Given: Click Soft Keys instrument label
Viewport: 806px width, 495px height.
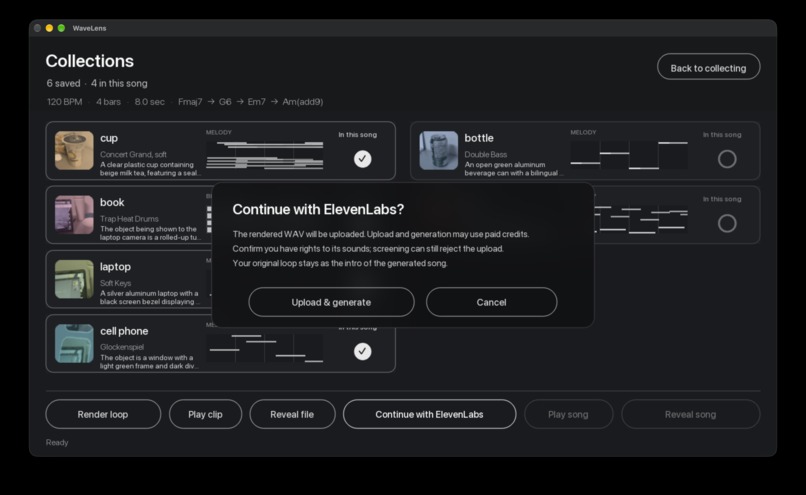Looking at the screenshot, I should click(116, 283).
